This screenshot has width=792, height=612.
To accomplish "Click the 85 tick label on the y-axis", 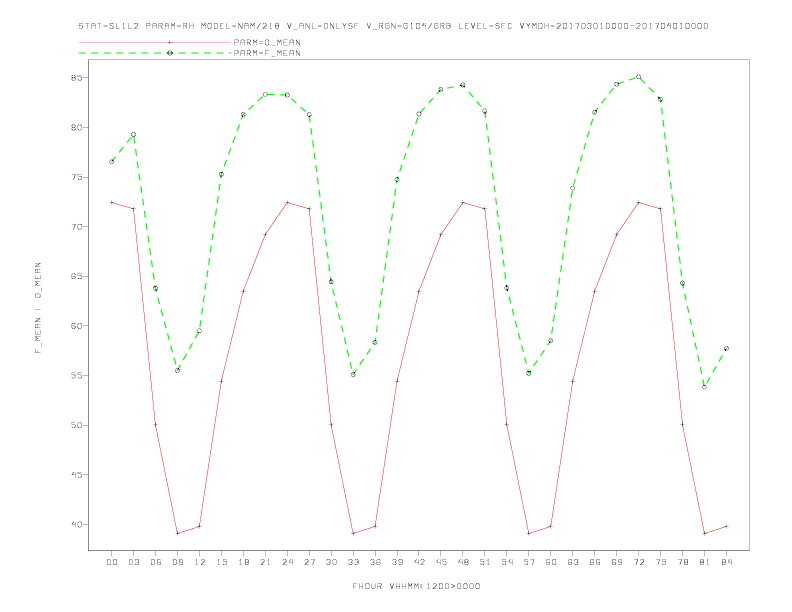I will 77,78.
